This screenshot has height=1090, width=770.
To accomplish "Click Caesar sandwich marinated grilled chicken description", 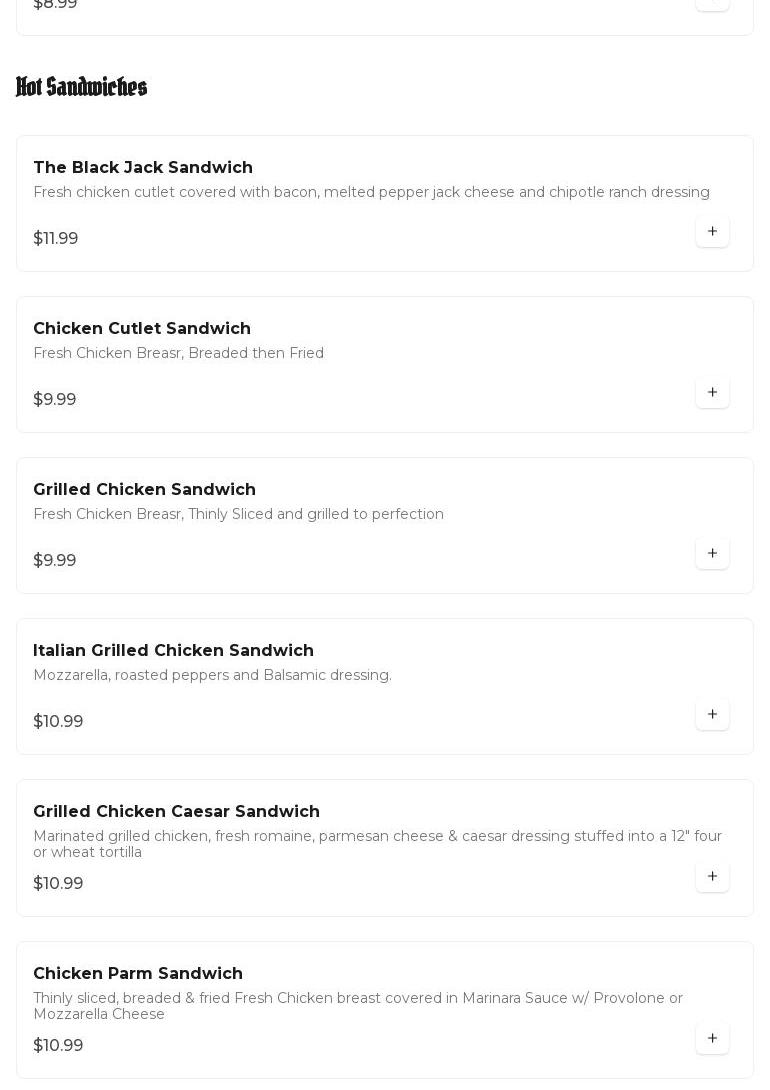I will [377, 843].
